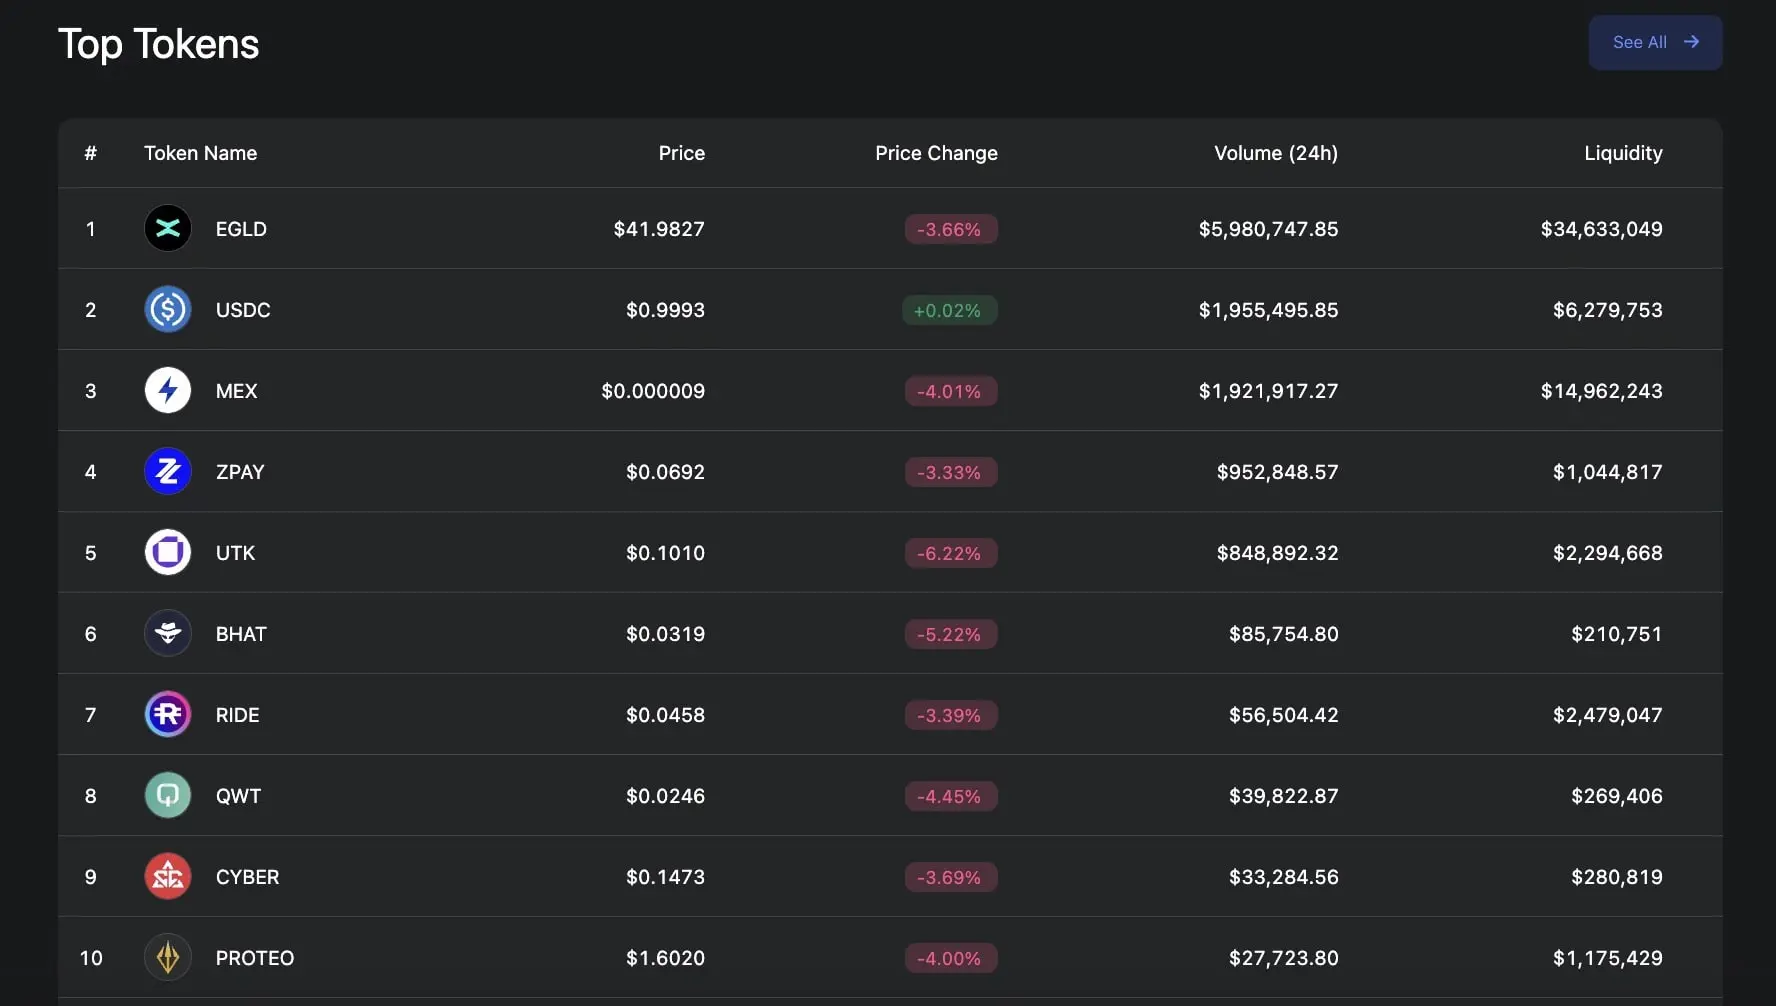Select the CYBER token name

pyautogui.click(x=248, y=877)
